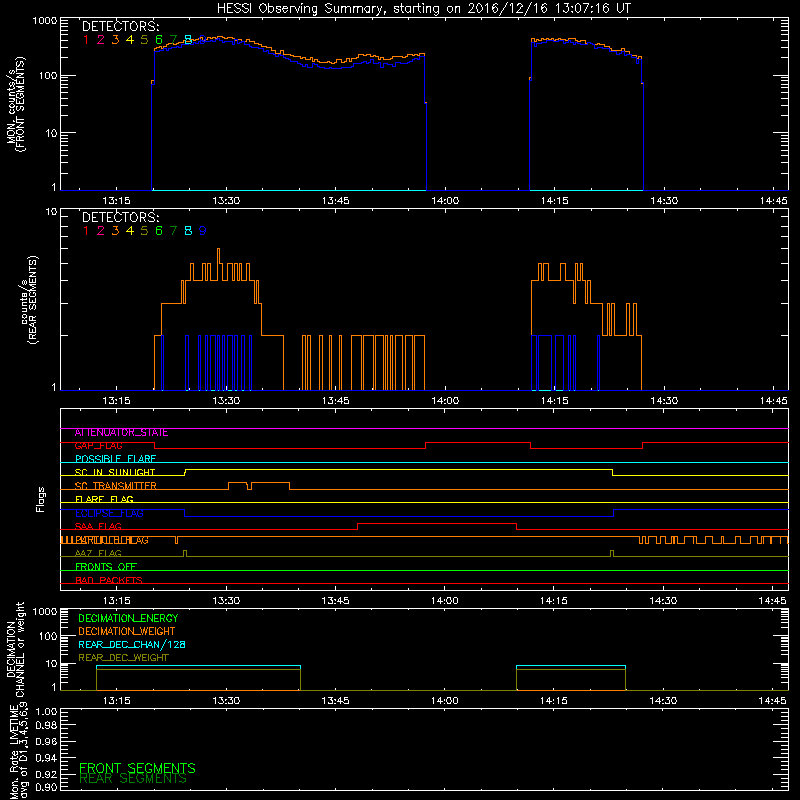Click magenta detector 2 in rear segments legend

pyautogui.click(x=101, y=231)
